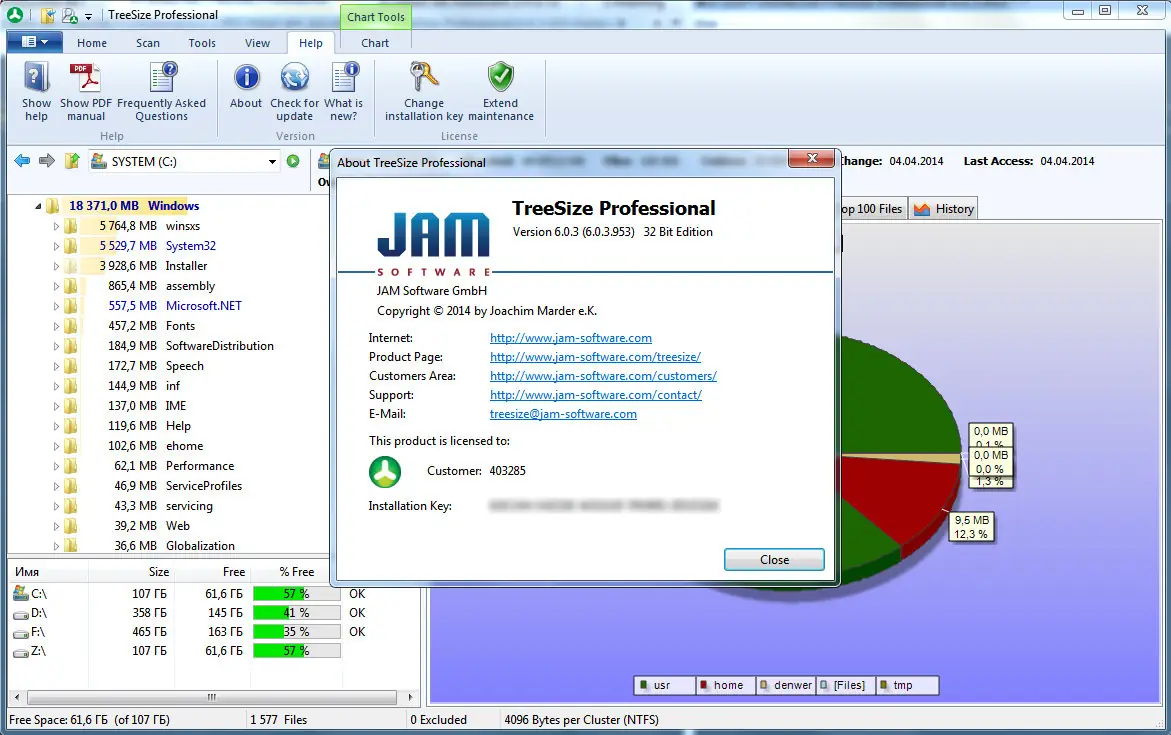
Task: Expand the Installer folder
Action: 56,266
